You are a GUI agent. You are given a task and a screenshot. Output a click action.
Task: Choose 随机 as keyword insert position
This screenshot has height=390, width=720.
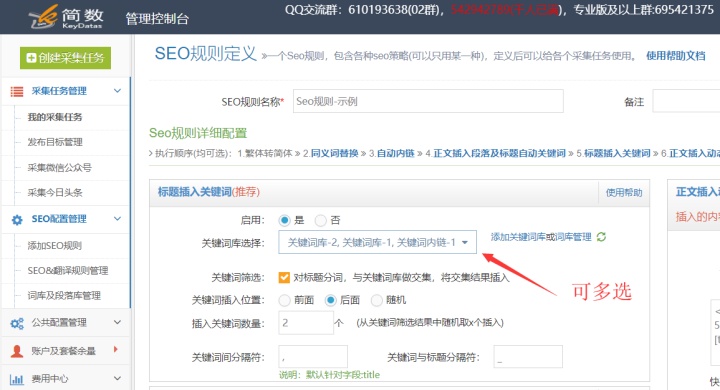(377, 300)
